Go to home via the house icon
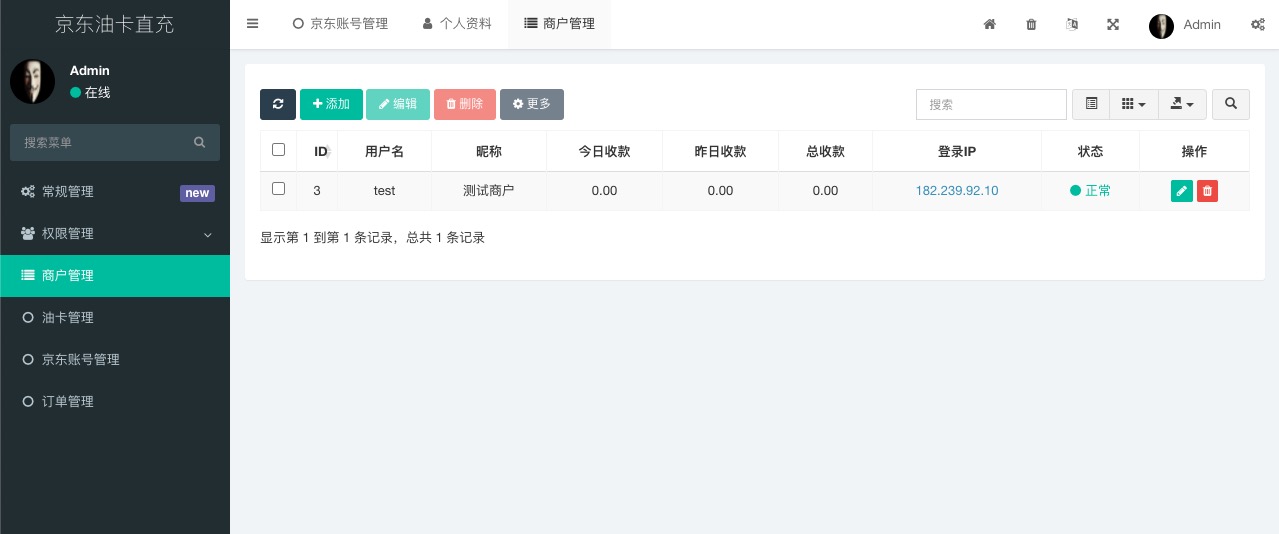This screenshot has height=534, width=1279. 989,24
